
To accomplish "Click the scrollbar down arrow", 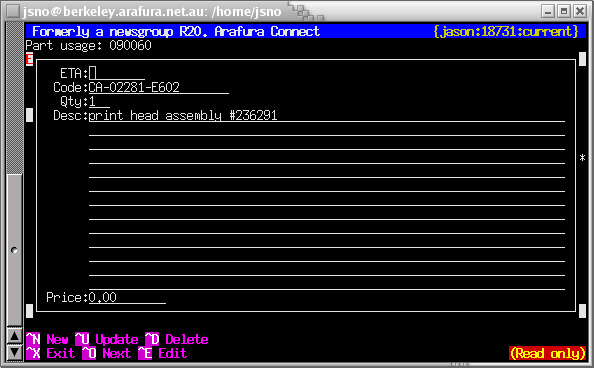I will 15,352.
